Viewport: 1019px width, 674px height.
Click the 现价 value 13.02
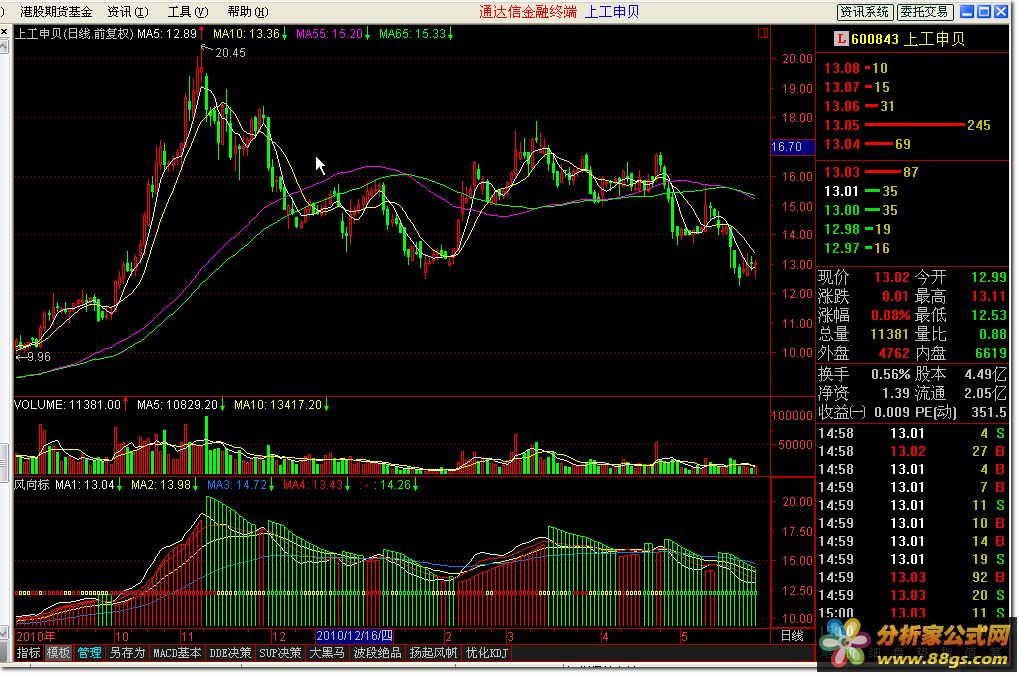(x=892, y=278)
